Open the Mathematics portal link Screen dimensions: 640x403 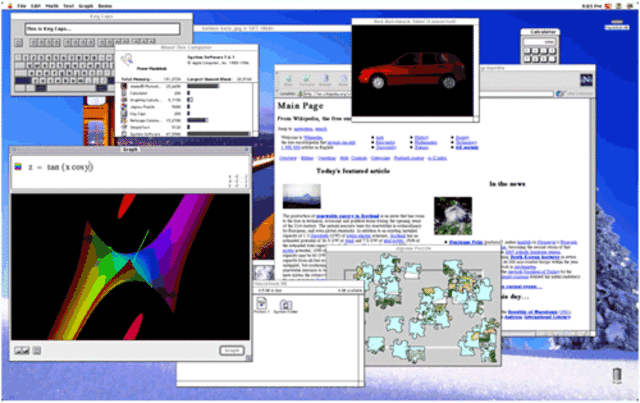tap(426, 142)
